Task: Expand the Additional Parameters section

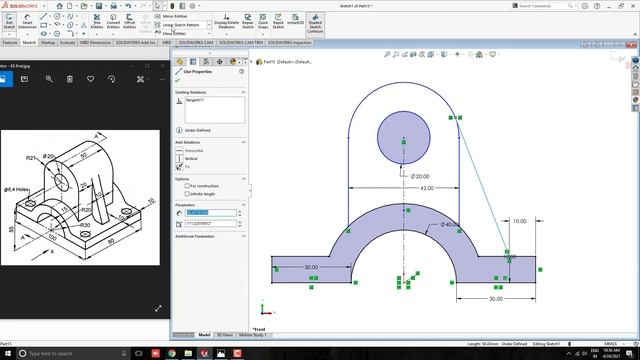Action: [244, 236]
